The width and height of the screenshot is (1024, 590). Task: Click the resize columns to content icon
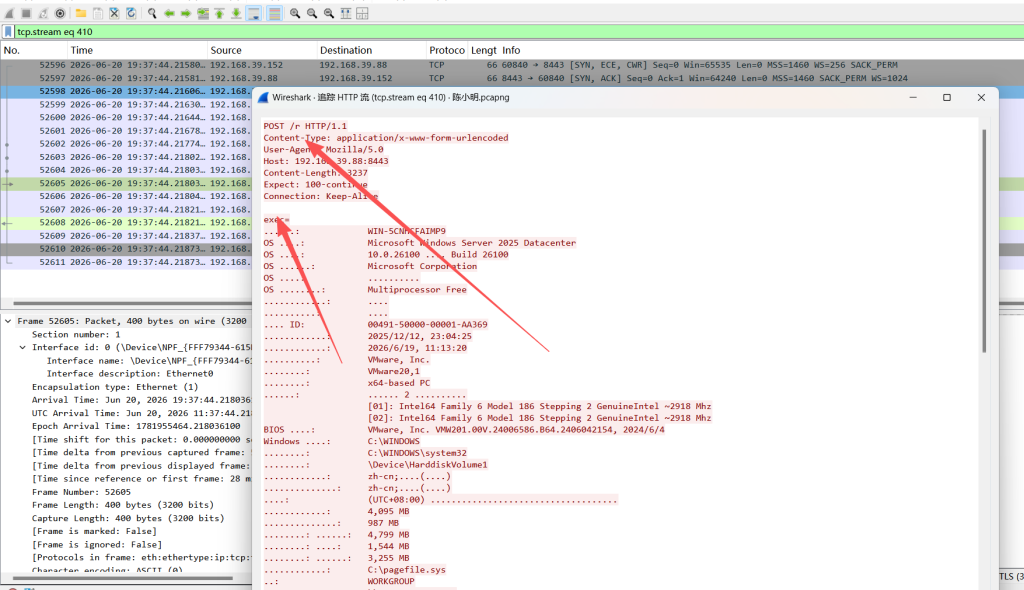pos(346,13)
